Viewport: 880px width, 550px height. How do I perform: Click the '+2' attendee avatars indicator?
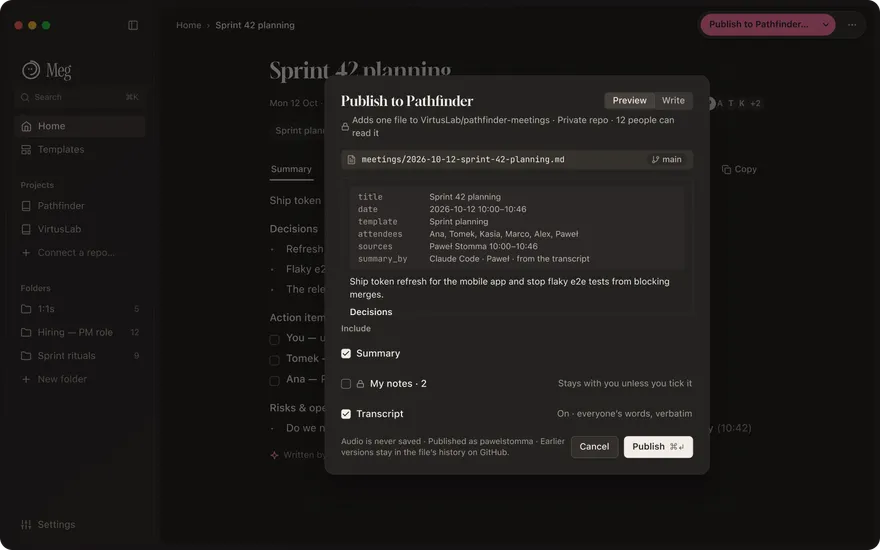point(755,103)
